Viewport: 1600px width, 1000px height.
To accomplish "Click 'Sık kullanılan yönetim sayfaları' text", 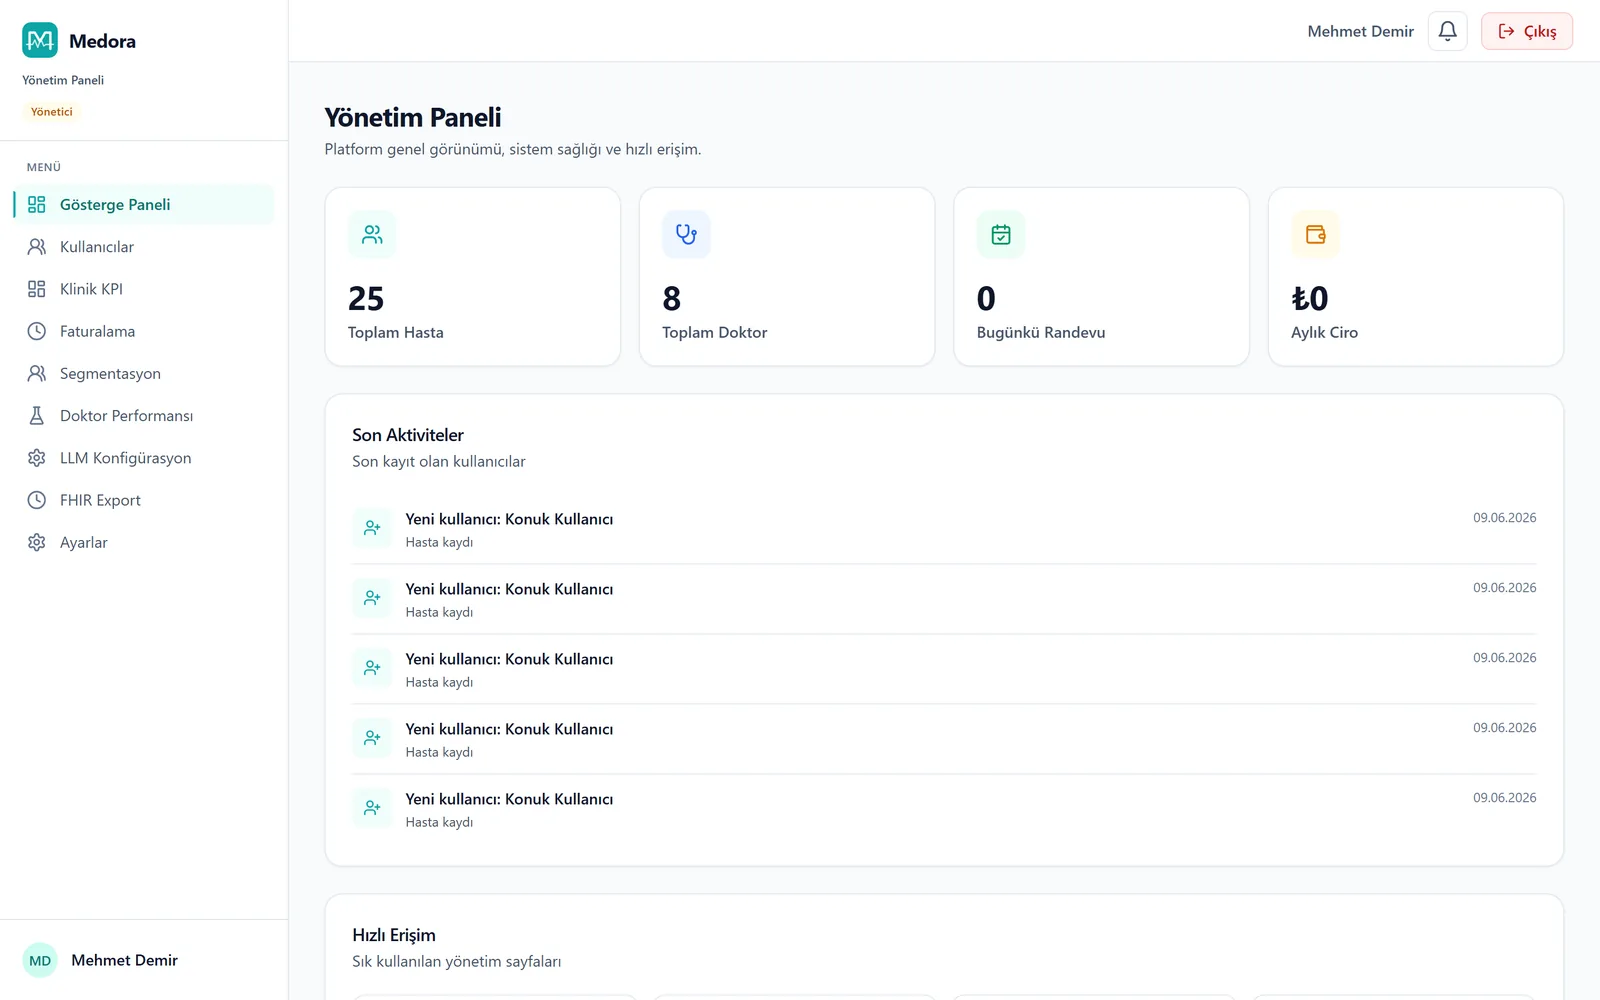I will [x=456, y=961].
